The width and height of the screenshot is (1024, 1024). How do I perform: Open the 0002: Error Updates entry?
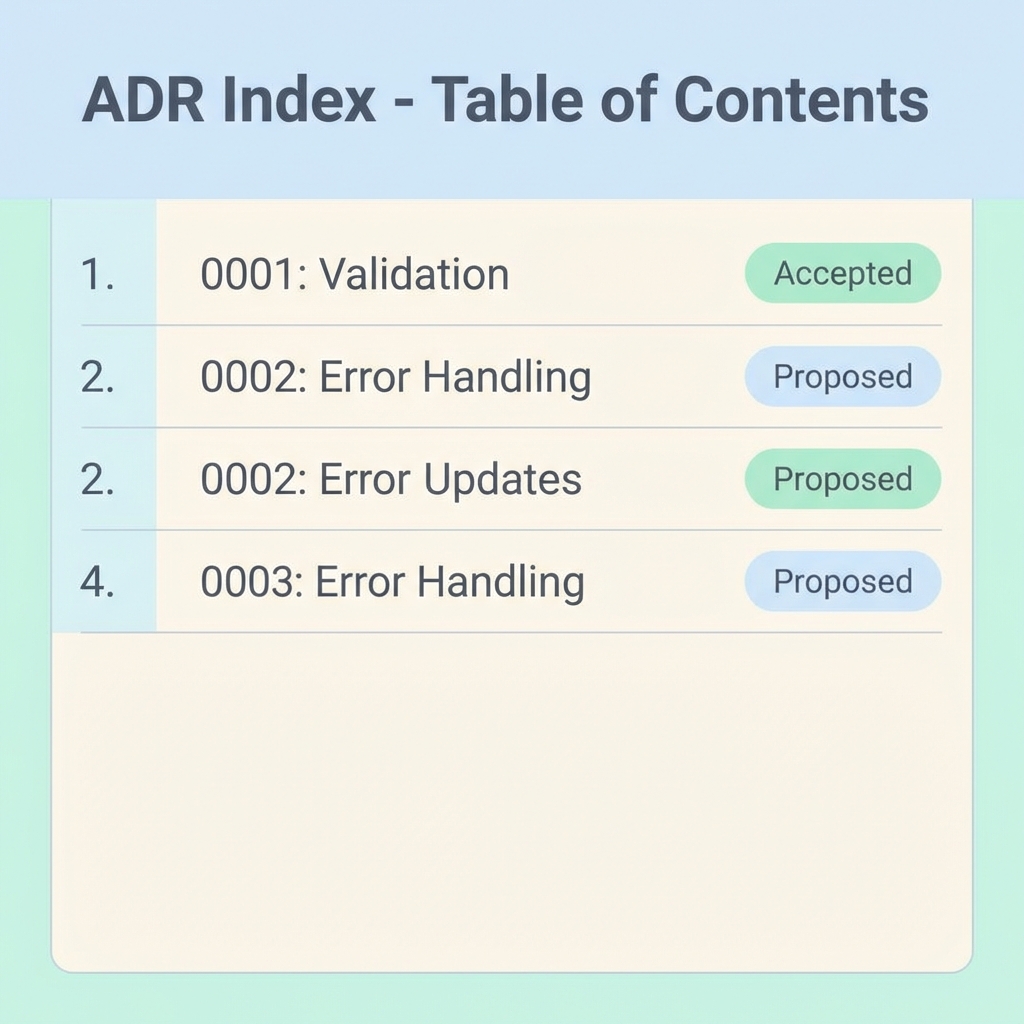point(390,480)
